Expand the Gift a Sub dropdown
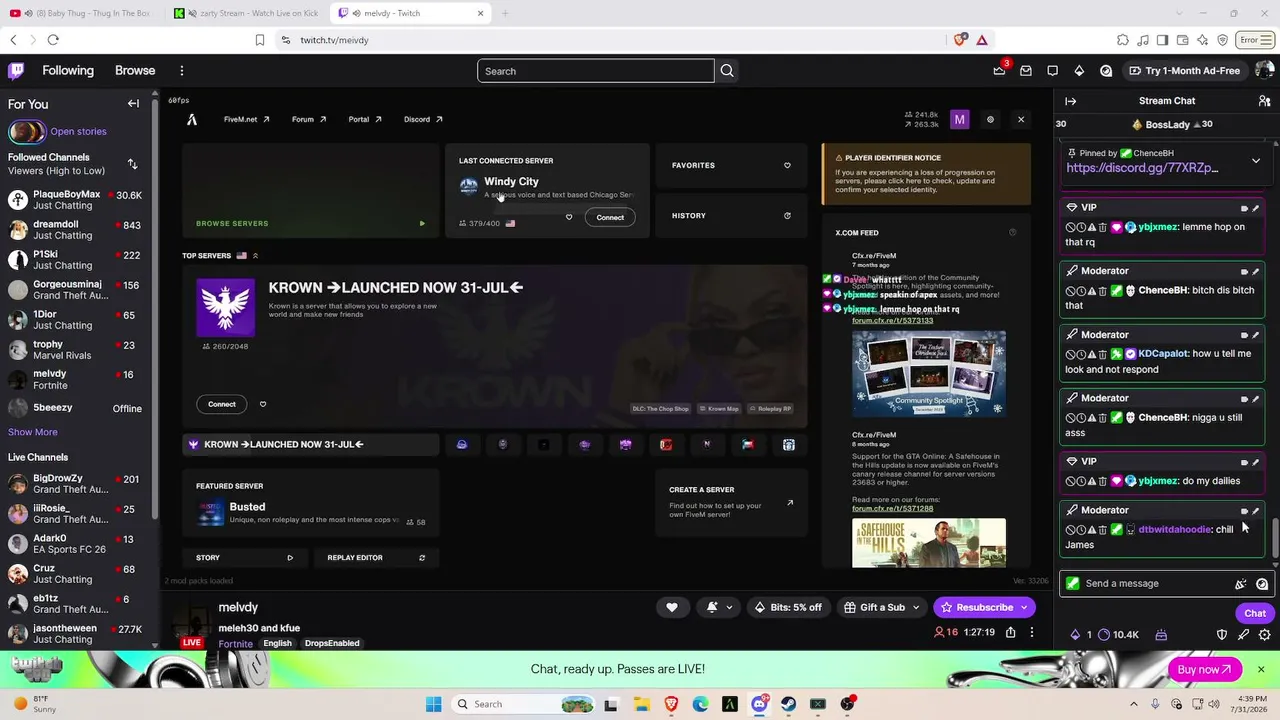Image resolution: width=1280 pixels, height=720 pixels. (915, 607)
